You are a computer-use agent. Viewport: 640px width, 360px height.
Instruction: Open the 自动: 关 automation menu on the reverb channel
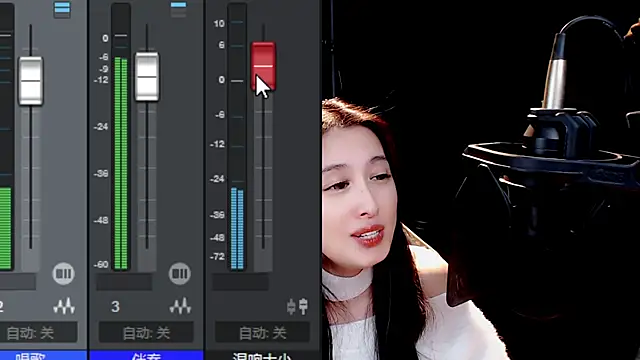[262, 333]
